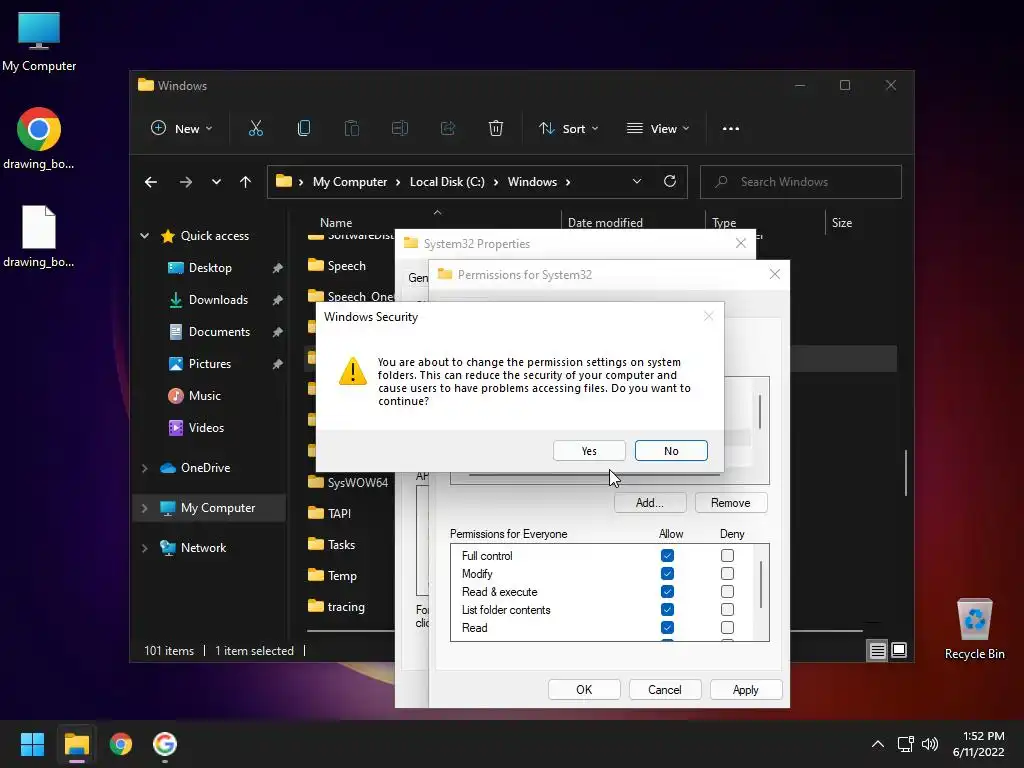Select the Recycle Bin desktop icon
The width and height of the screenshot is (1024, 768).
pos(974,629)
